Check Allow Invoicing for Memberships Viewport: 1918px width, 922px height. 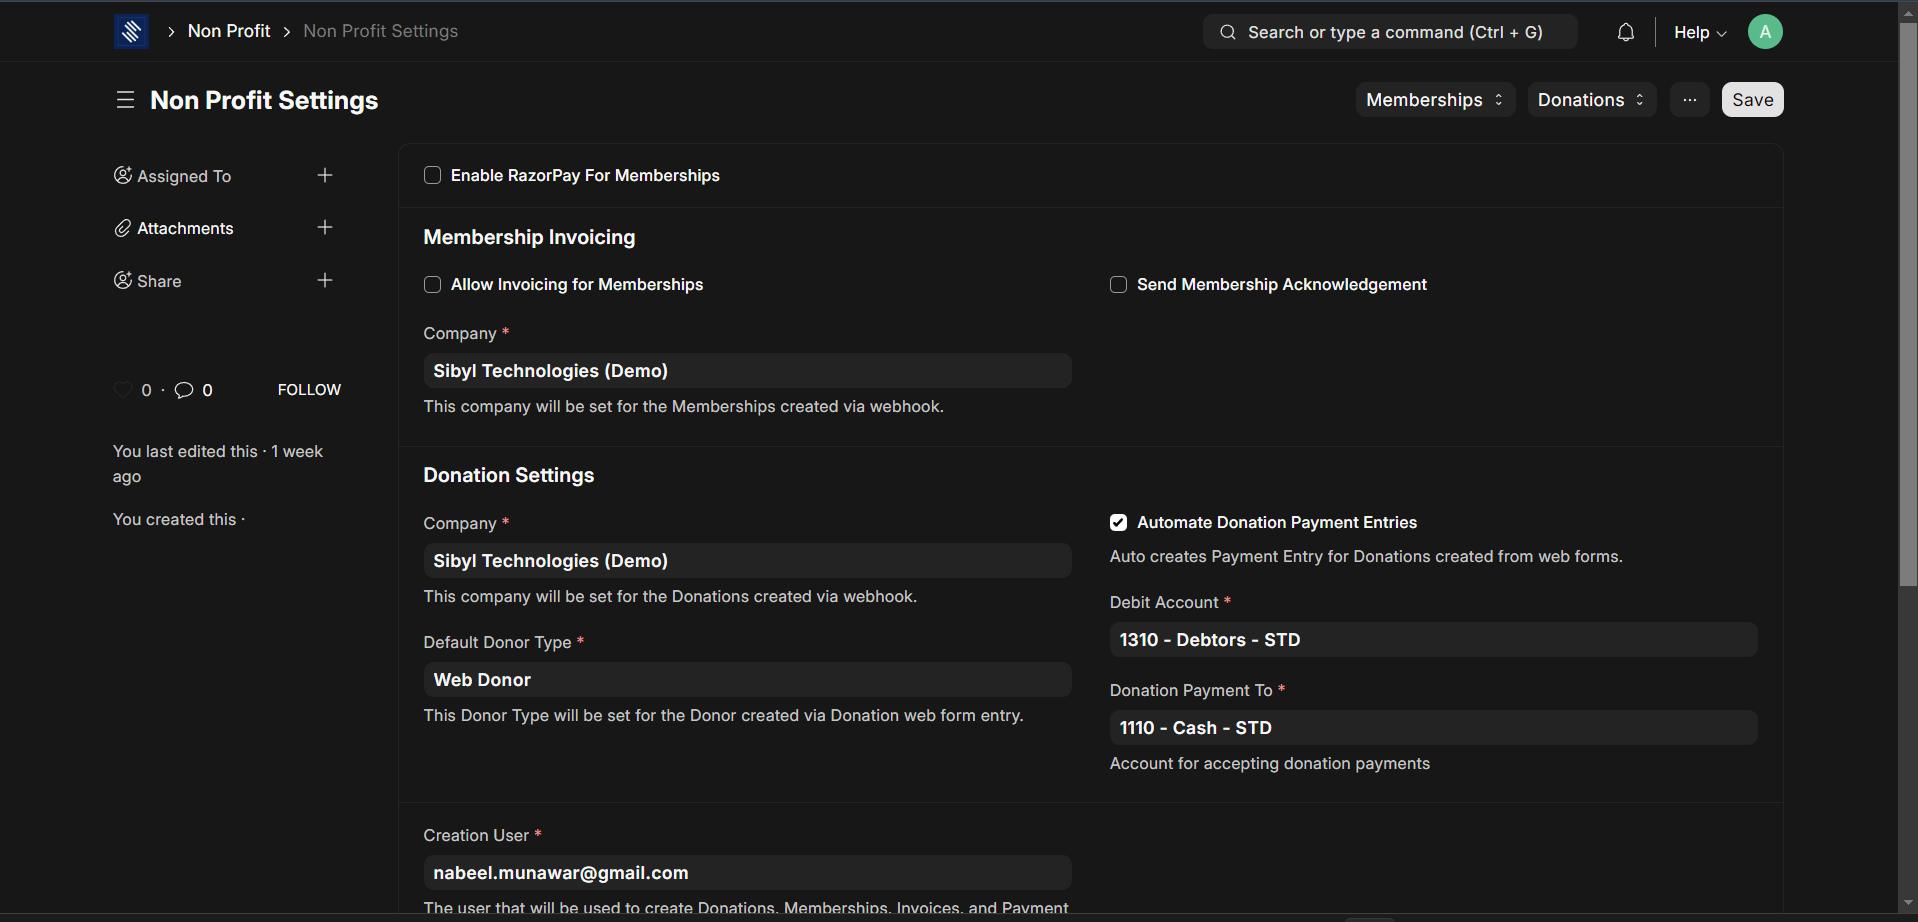click(x=432, y=284)
